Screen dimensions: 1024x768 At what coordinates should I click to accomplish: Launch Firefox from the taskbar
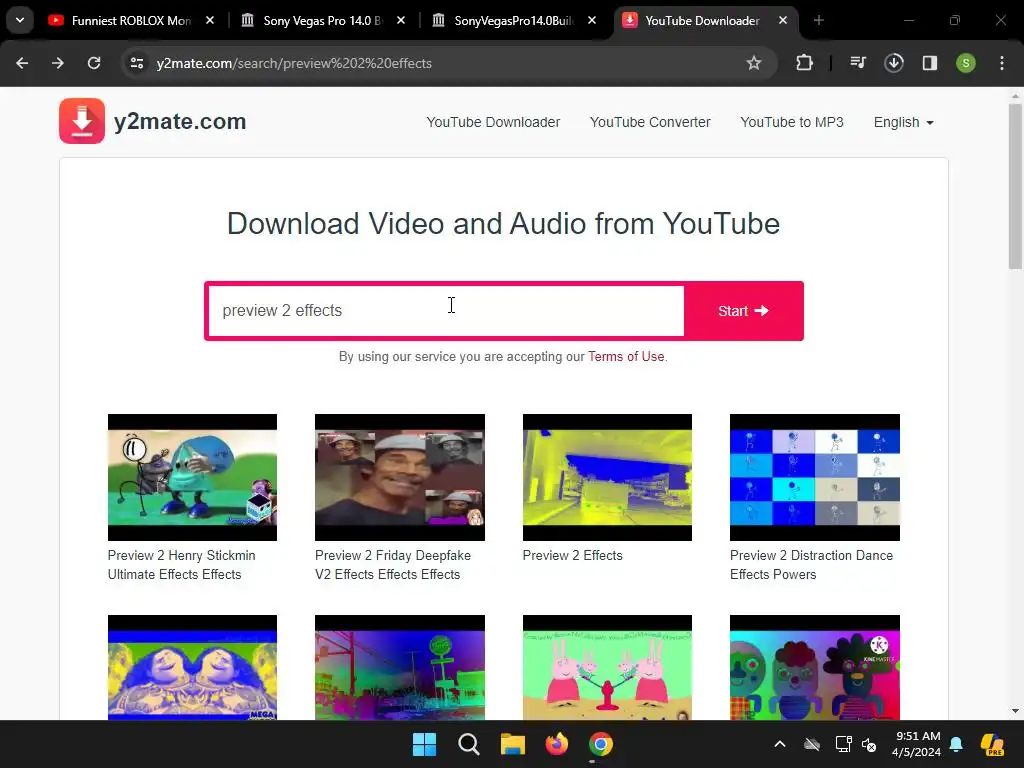556,744
